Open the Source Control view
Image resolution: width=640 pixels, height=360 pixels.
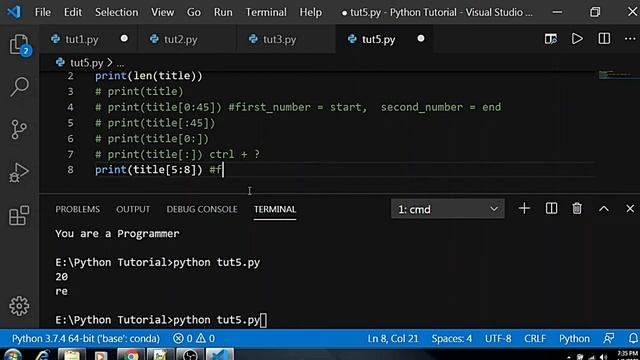point(19,129)
